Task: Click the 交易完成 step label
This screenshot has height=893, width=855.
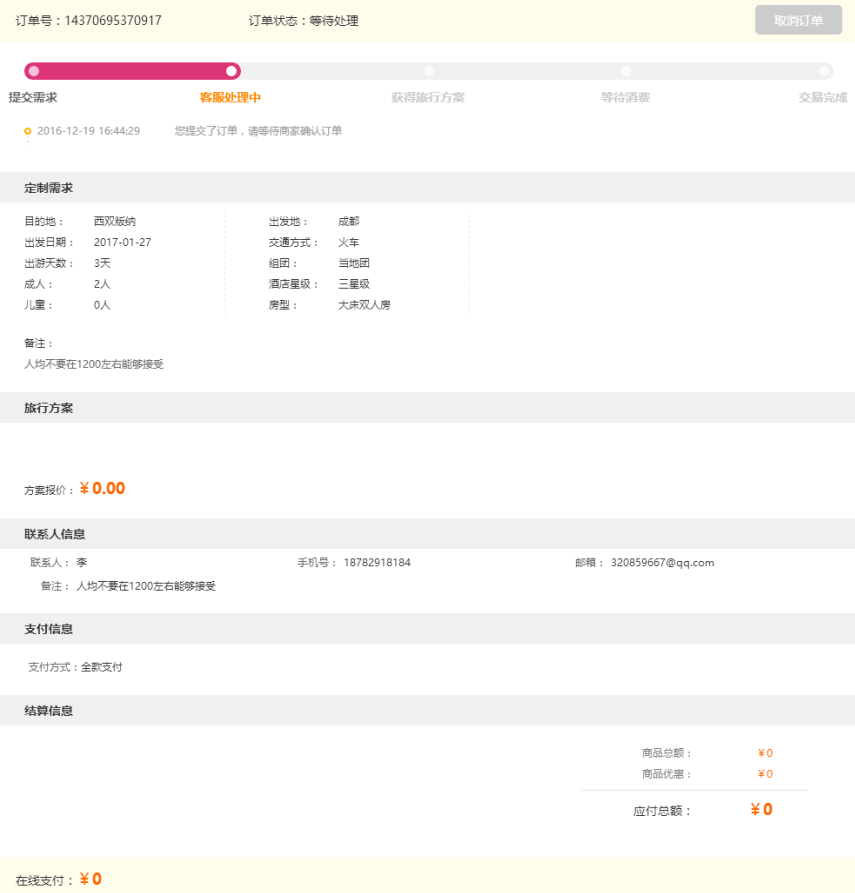Action: click(822, 97)
